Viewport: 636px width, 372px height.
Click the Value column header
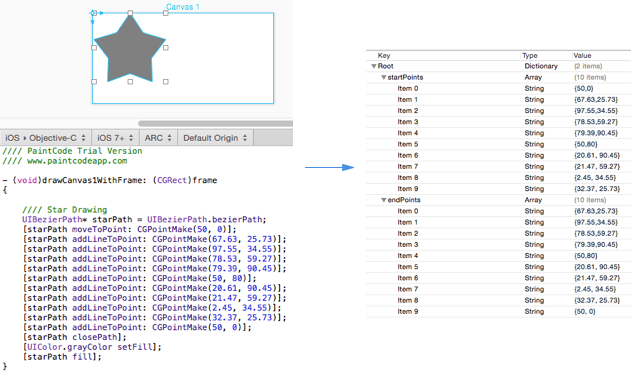pyautogui.click(x=582, y=56)
